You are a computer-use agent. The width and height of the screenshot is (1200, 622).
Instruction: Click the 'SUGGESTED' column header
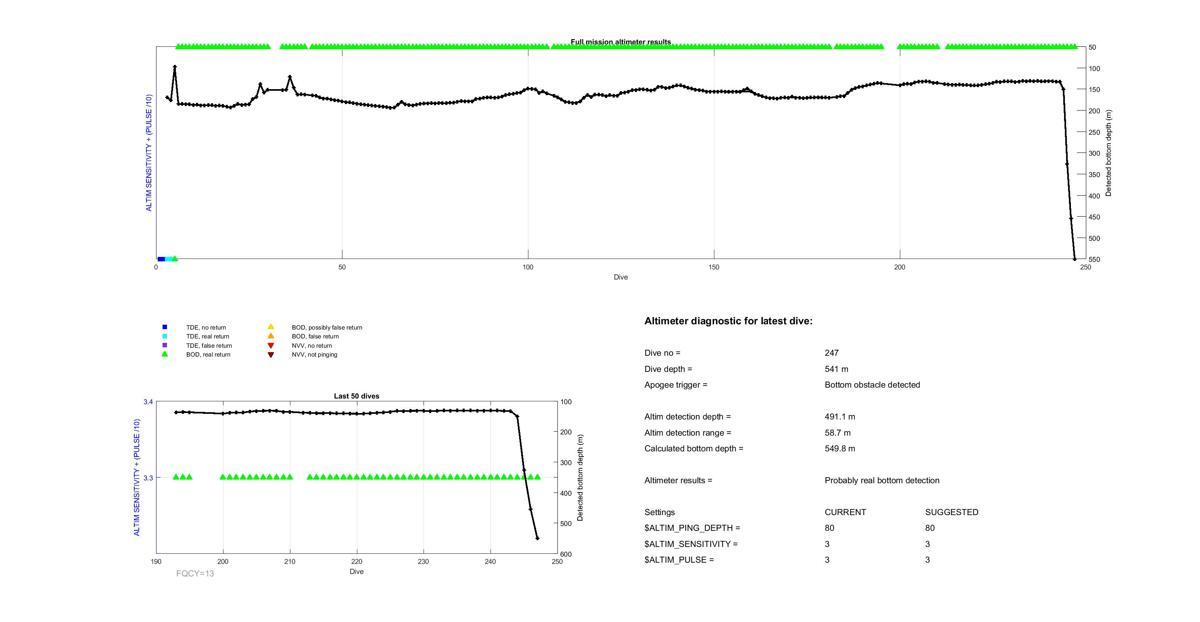952,512
